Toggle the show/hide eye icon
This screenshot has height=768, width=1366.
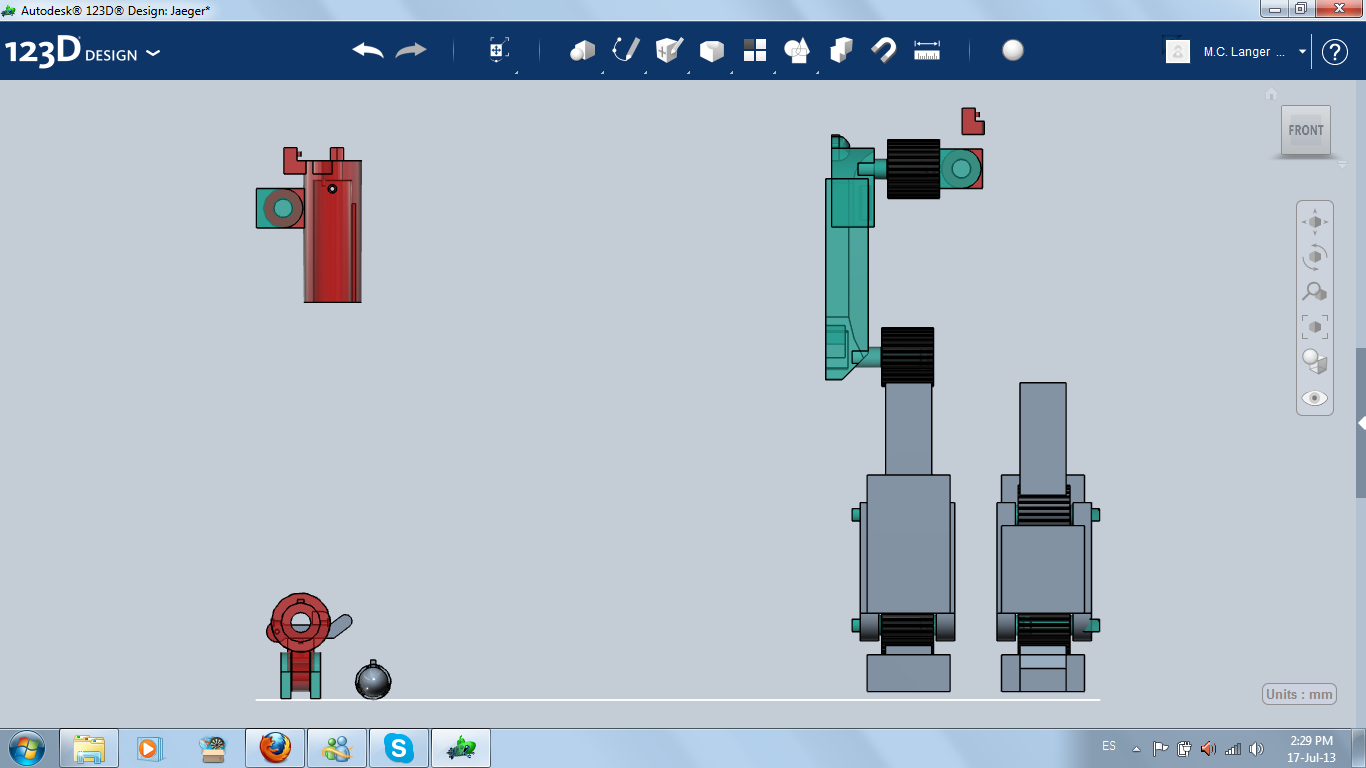point(1315,398)
